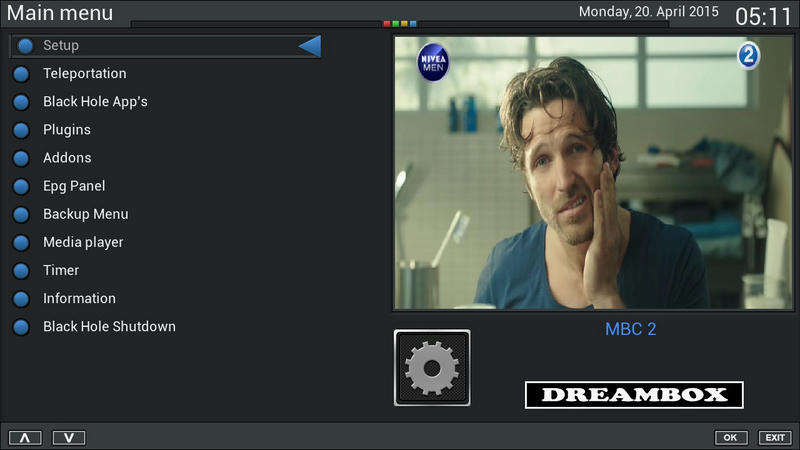Open the Addons menu entry
Image resolution: width=800 pixels, height=450 pixels.
click(67, 158)
